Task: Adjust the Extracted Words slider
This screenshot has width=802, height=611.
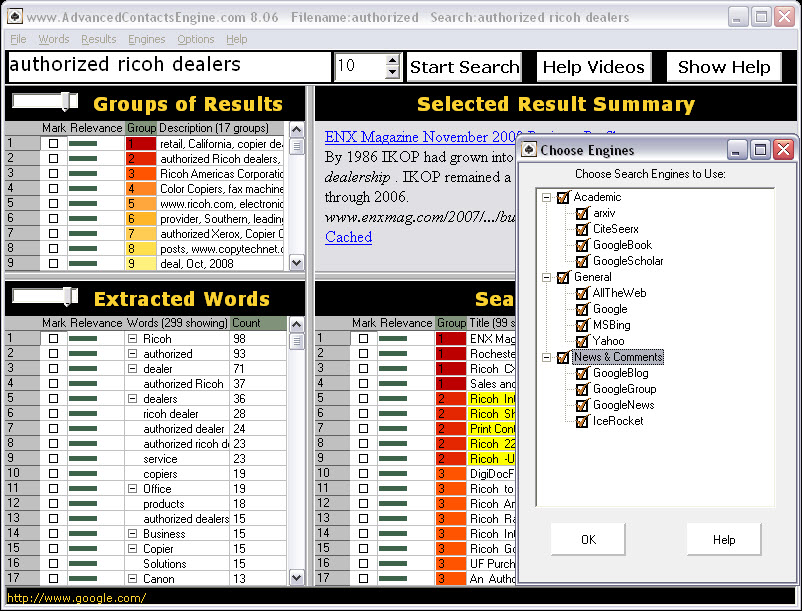Action: point(68,297)
